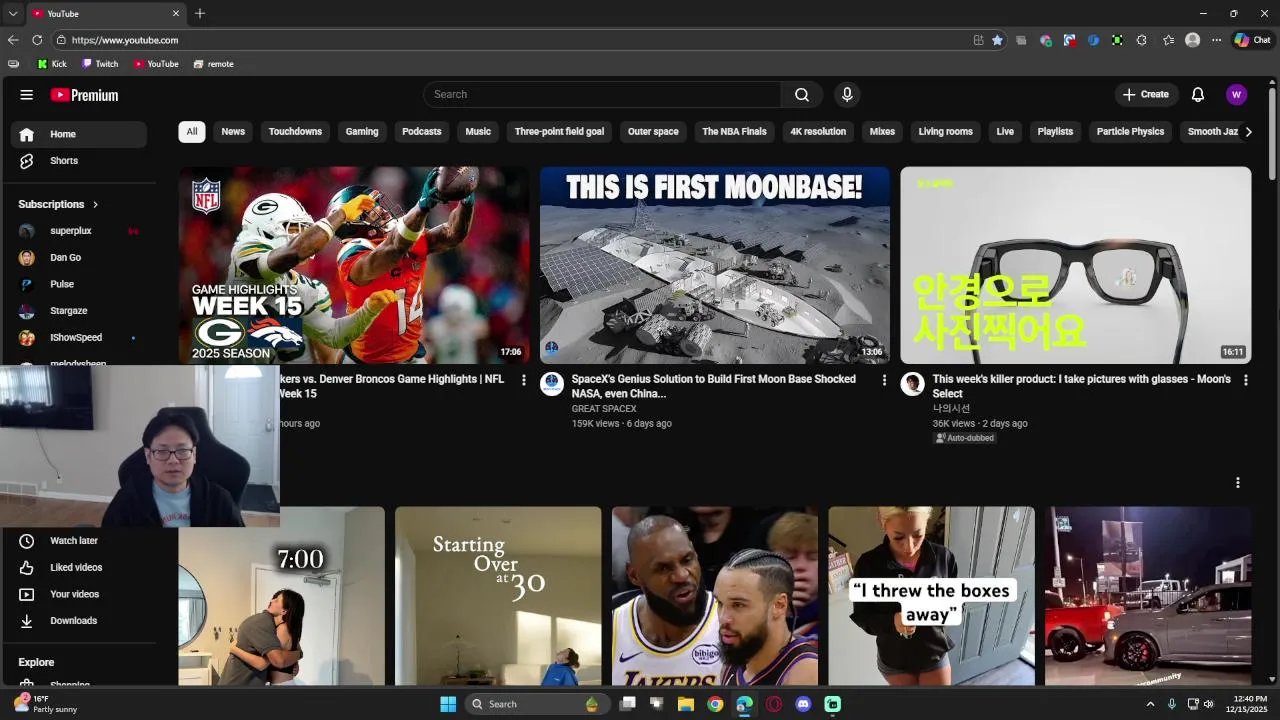This screenshot has width=1280, height=720.
Task: Open the 'I threw the boxes away' Short
Action: point(931,596)
